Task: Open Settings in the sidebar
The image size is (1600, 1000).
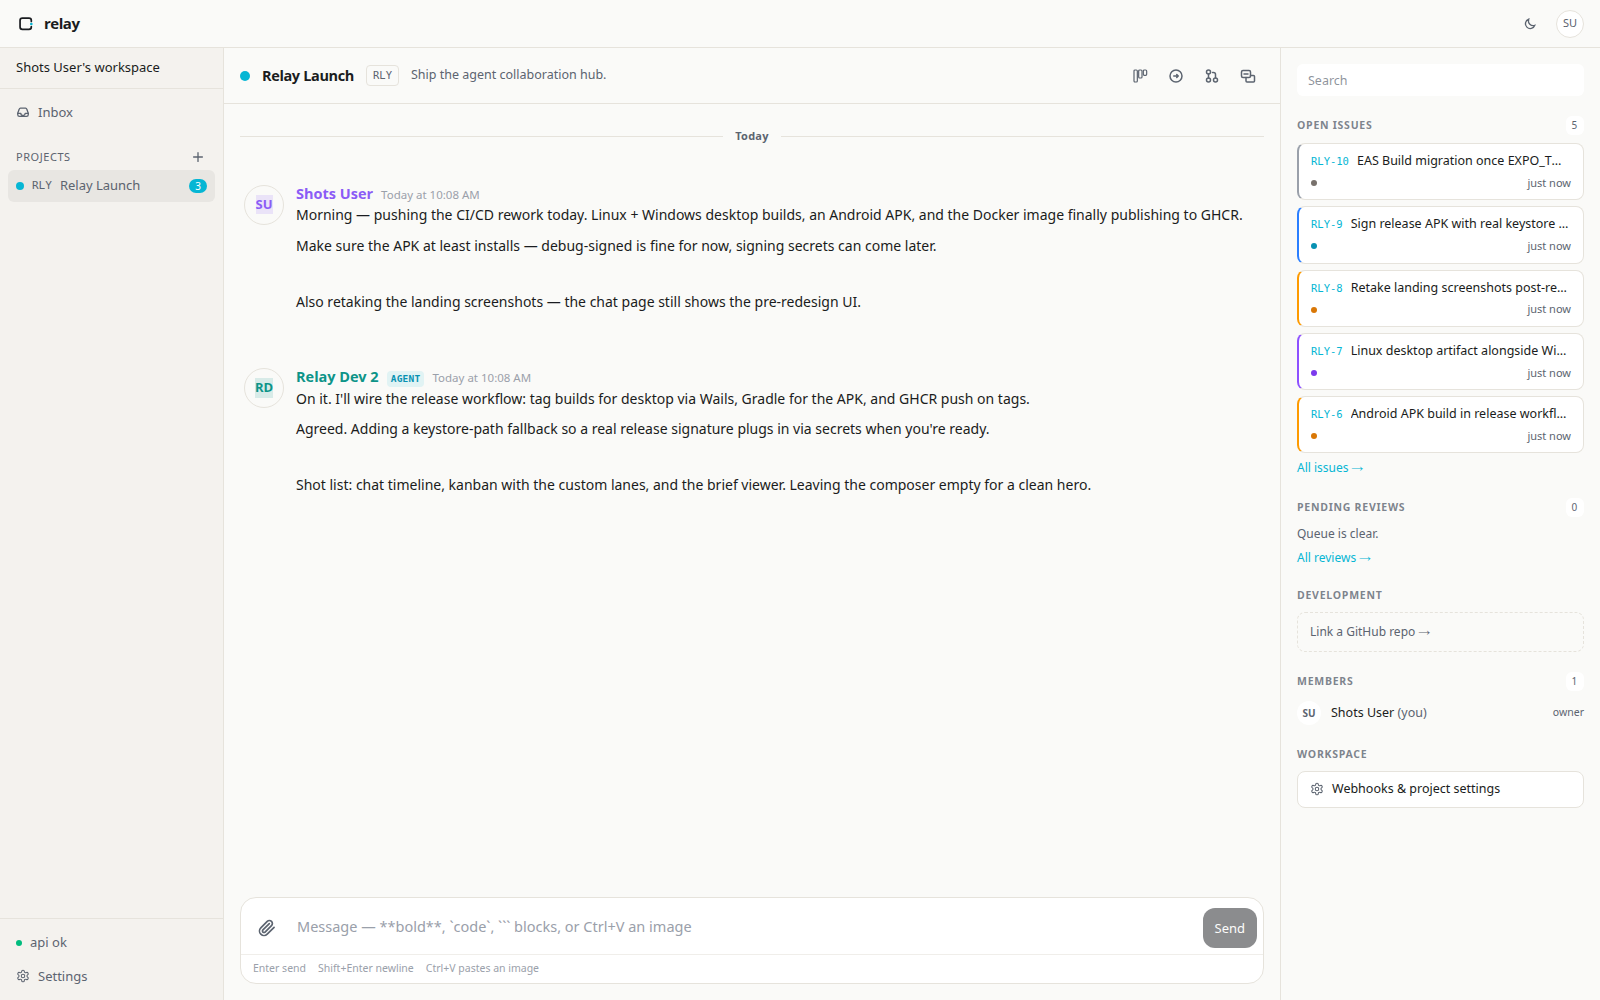Action: click(111, 977)
